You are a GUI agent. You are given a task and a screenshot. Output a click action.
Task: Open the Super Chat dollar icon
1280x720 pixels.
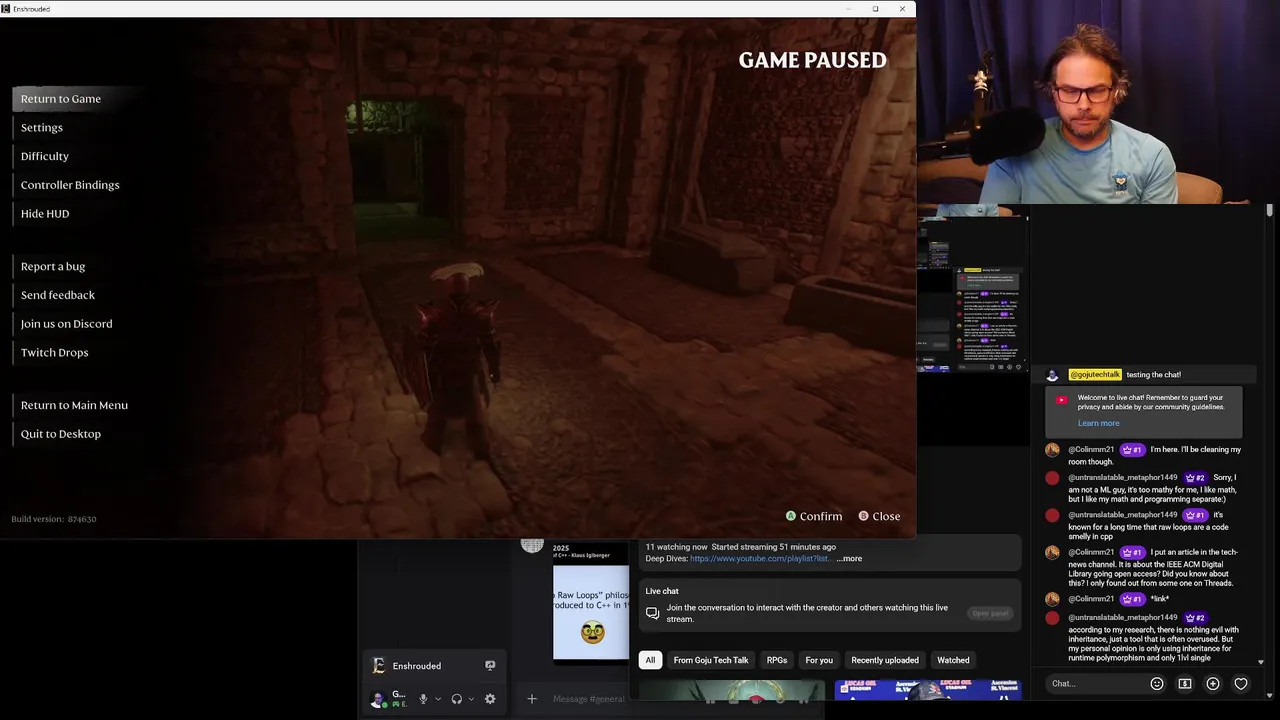(1185, 684)
